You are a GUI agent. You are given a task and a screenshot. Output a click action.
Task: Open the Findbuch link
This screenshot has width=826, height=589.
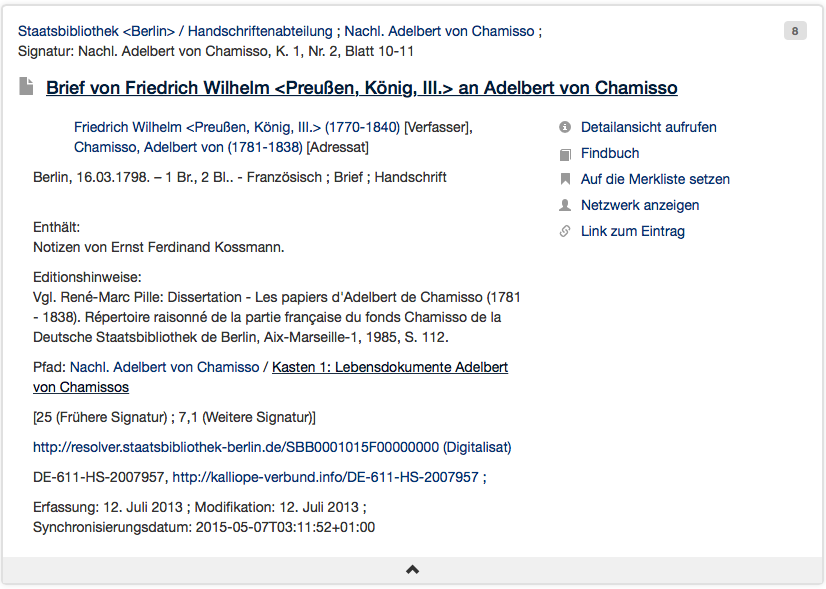610,153
